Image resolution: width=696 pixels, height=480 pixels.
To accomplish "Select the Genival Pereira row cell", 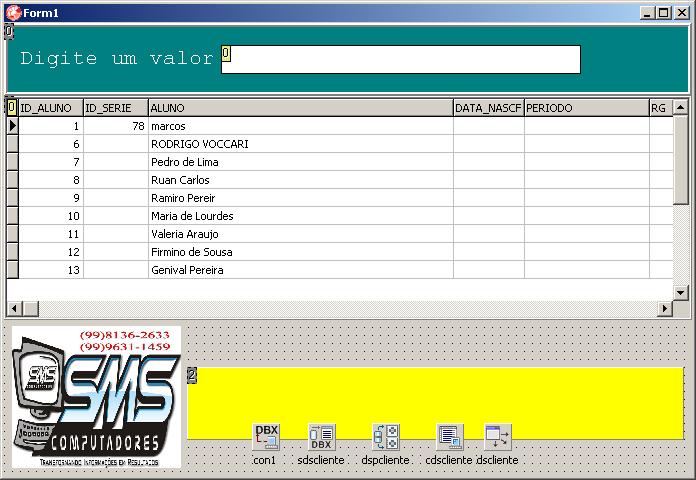I will [300, 270].
